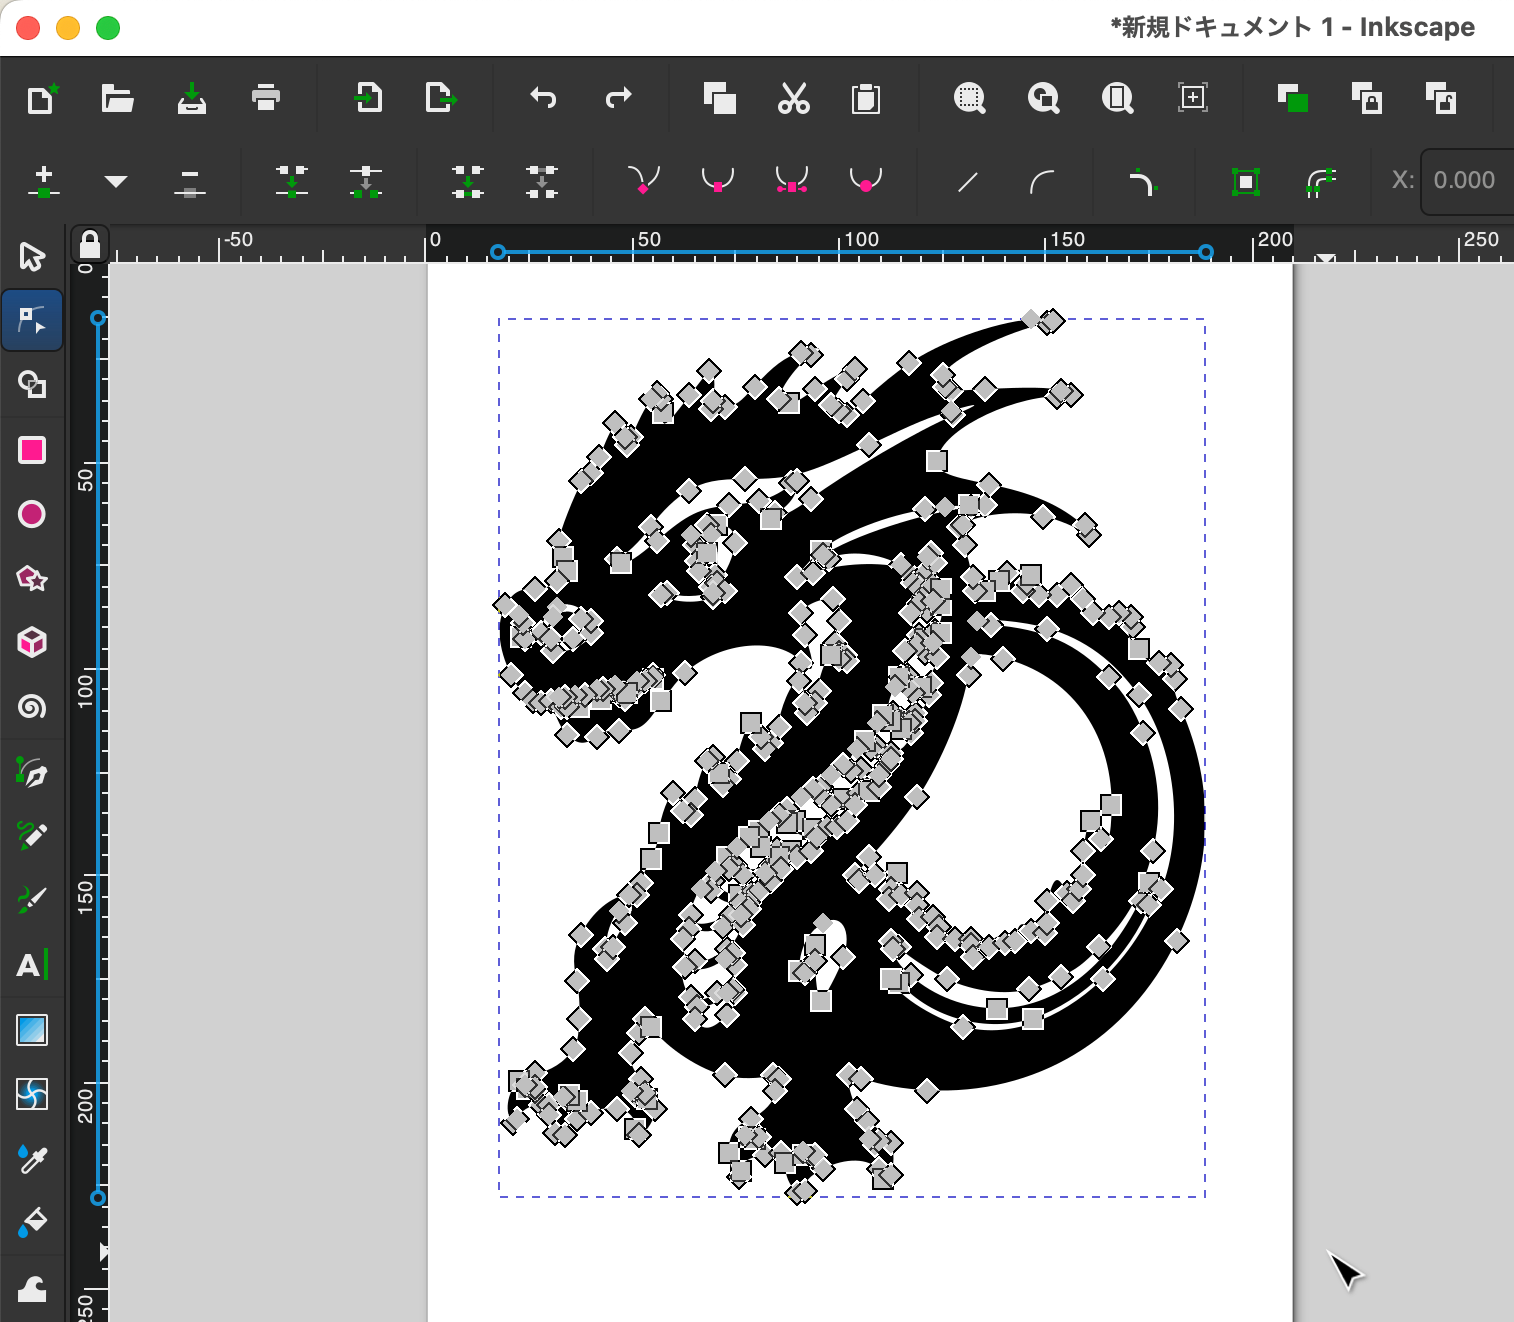Click the Import file icon
The width and height of the screenshot is (1514, 1322).
pos(368,98)
